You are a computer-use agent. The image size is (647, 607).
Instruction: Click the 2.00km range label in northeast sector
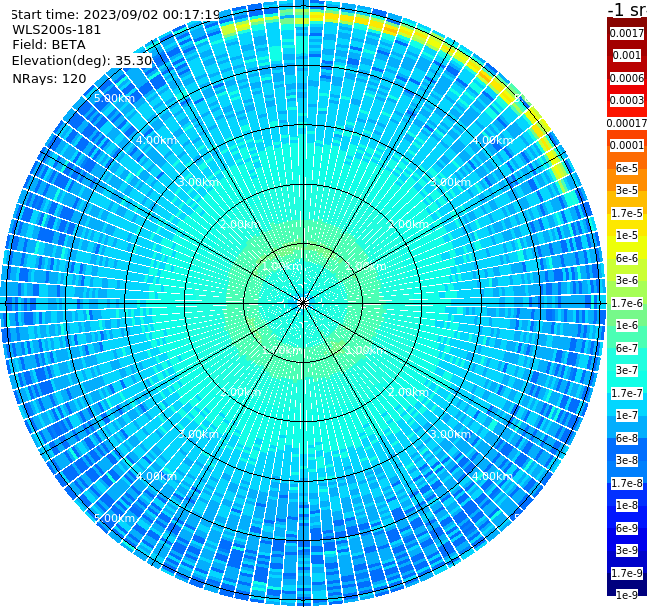pos(408,224)
